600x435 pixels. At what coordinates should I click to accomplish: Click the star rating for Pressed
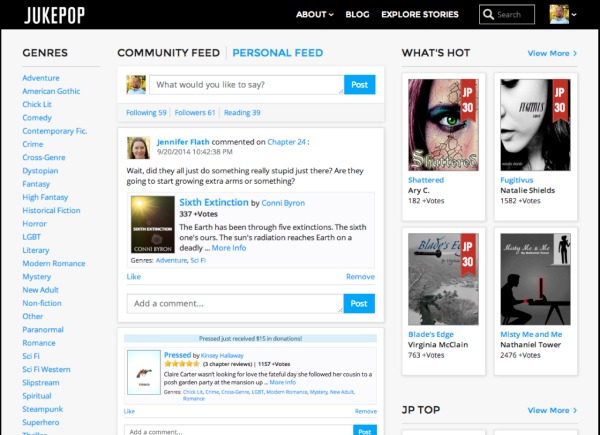point(182,364)
